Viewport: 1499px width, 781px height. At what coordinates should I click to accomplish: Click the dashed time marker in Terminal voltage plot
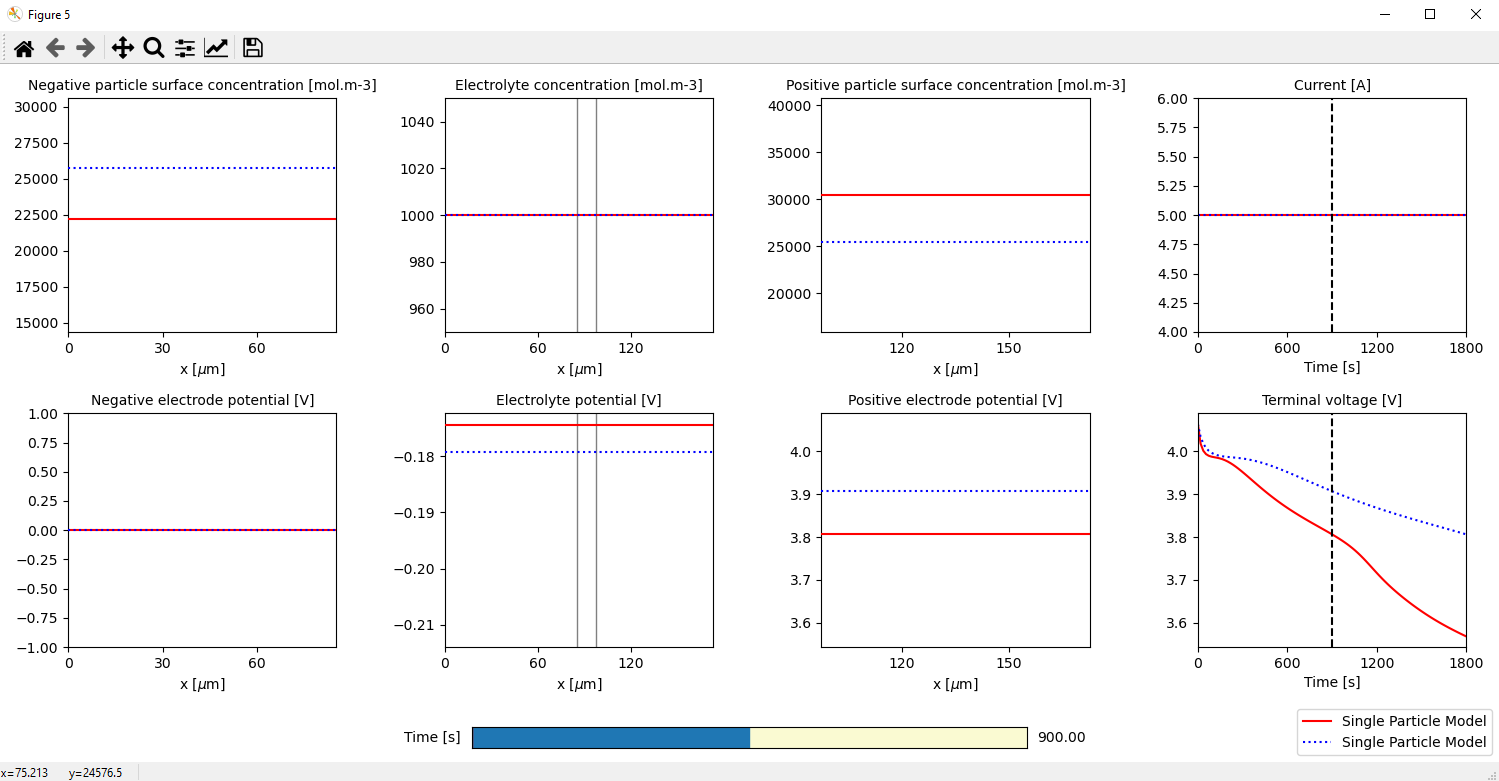(1331, 530)
